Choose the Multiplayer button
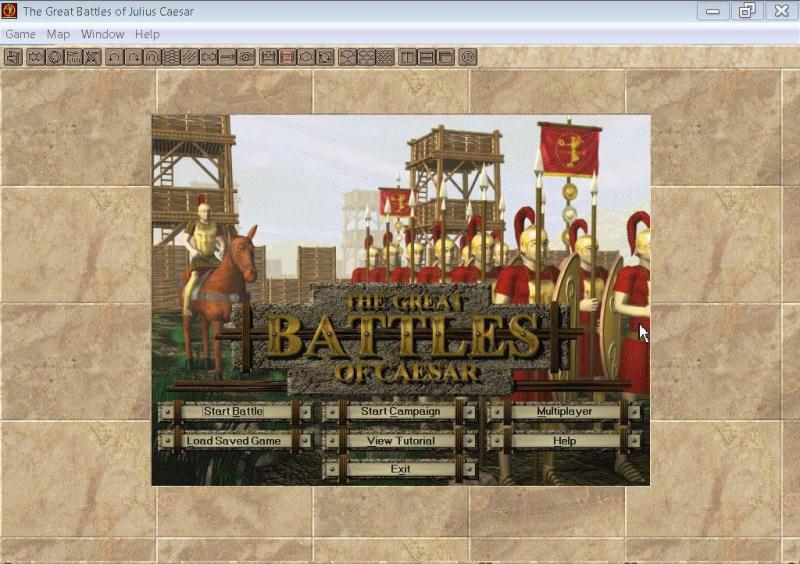The height and width of the screenshot is (564, 800). (x=564, y=411)
